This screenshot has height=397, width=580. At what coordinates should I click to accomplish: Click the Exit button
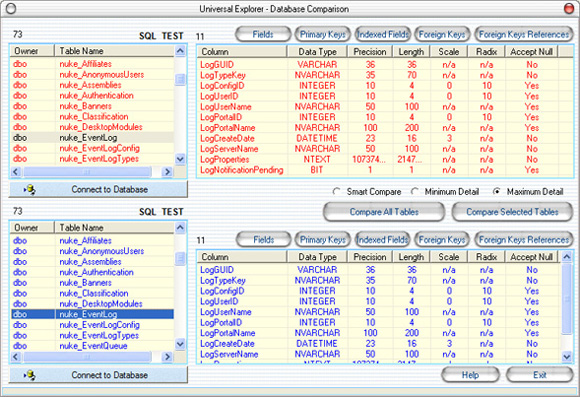pyautogui.click(x=540, y=375)
